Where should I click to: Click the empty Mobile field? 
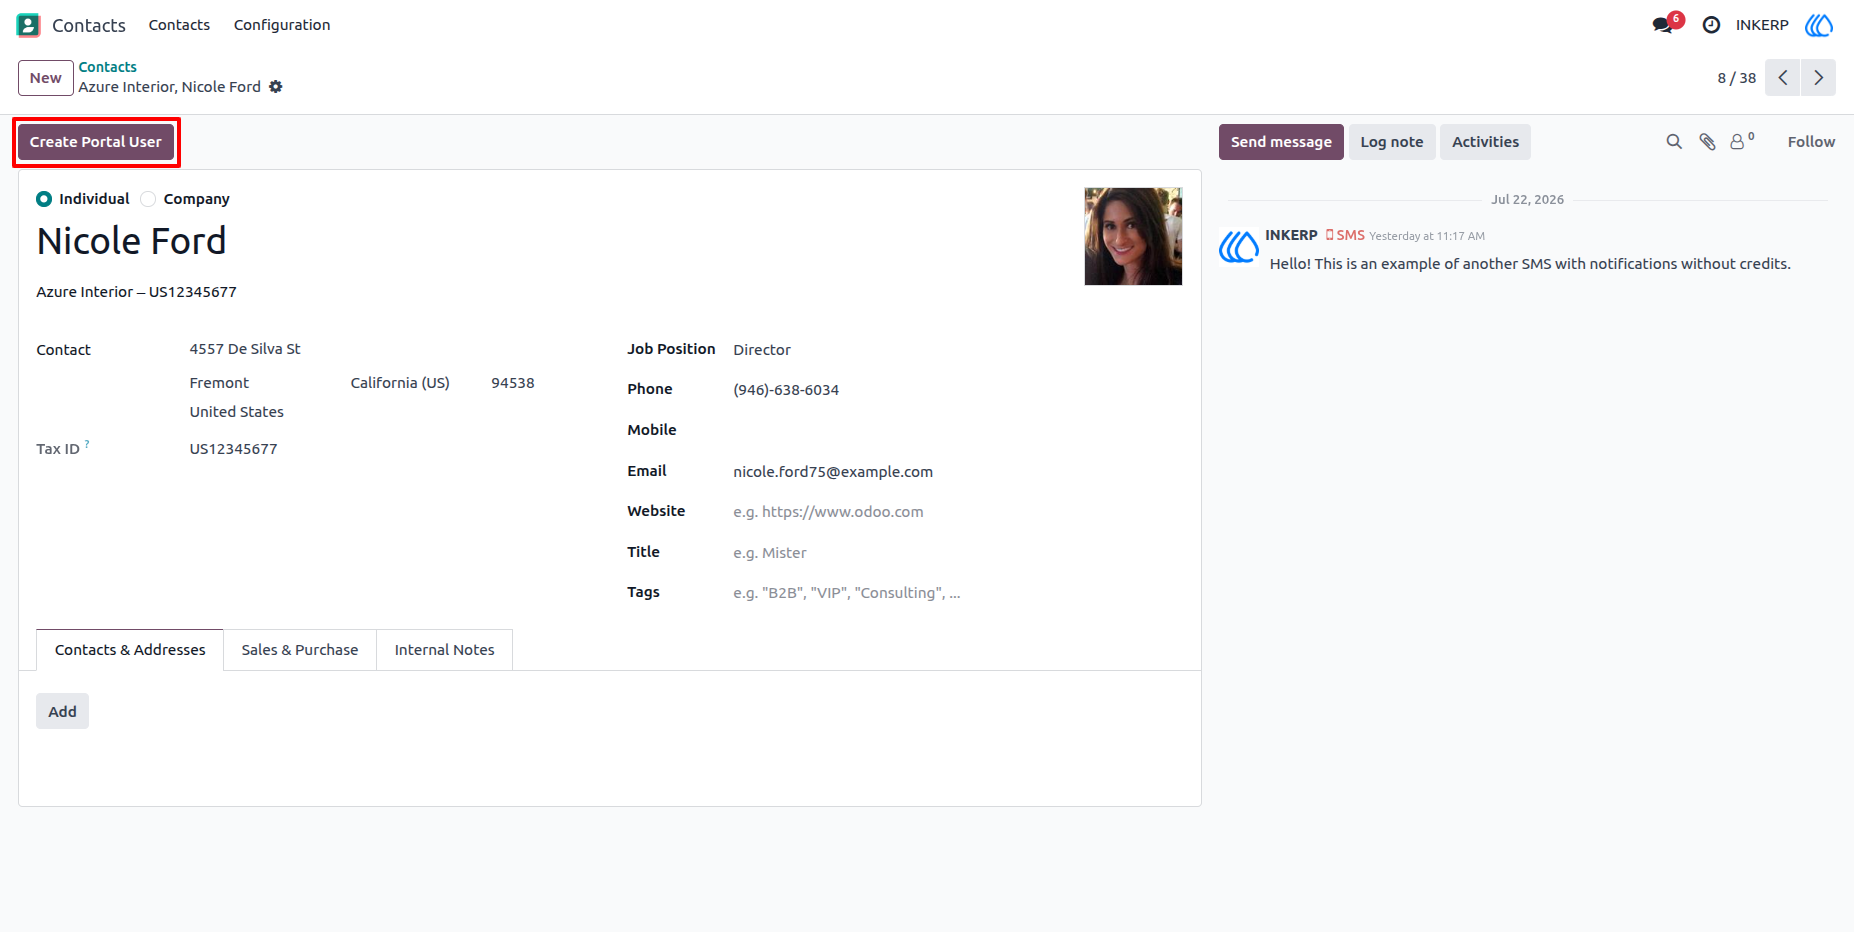point(957,430)
